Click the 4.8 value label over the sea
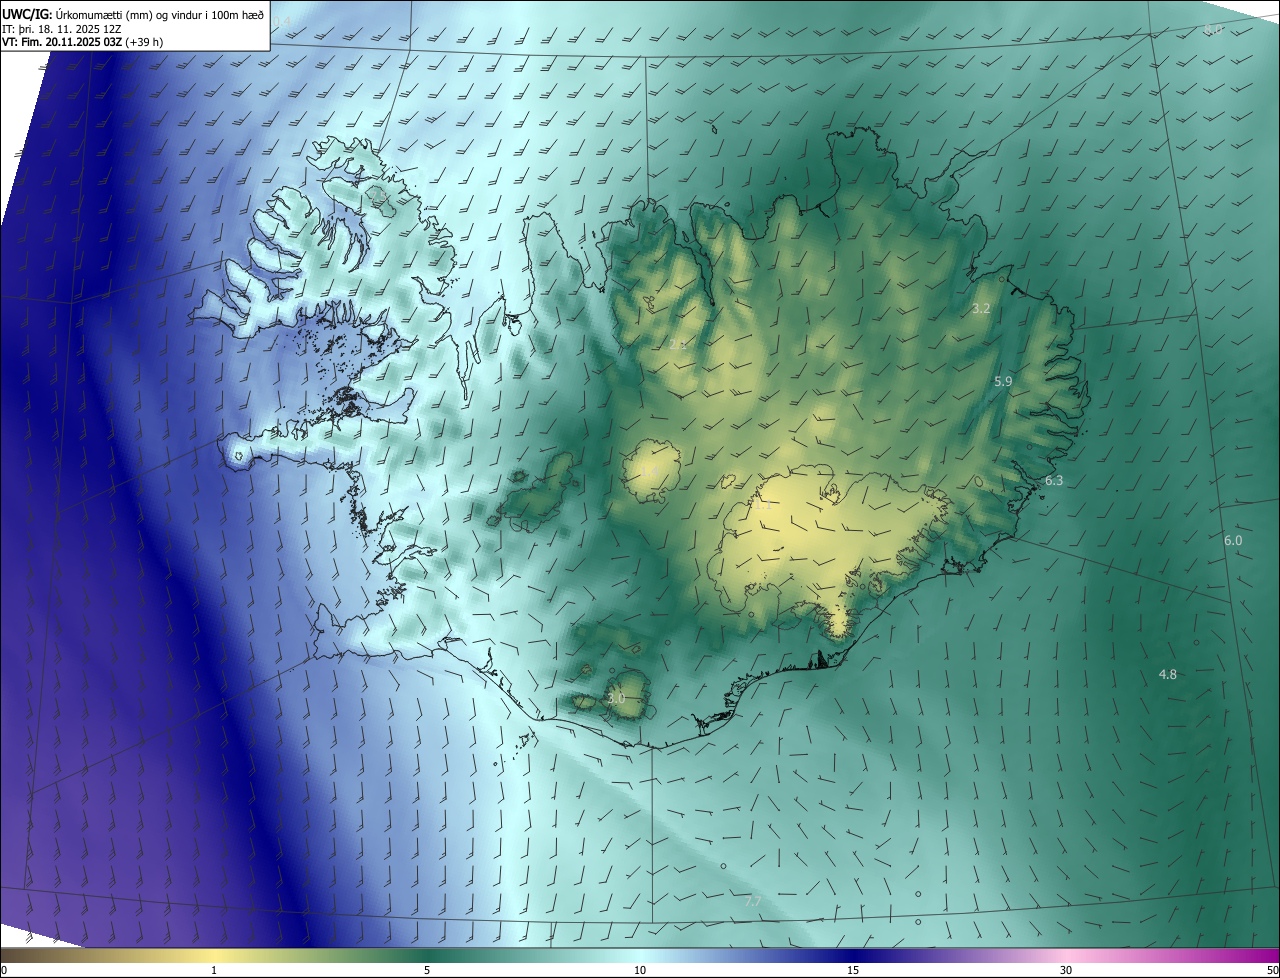1280x978 pixels. pyautogui.click(x=1167, y=674)
